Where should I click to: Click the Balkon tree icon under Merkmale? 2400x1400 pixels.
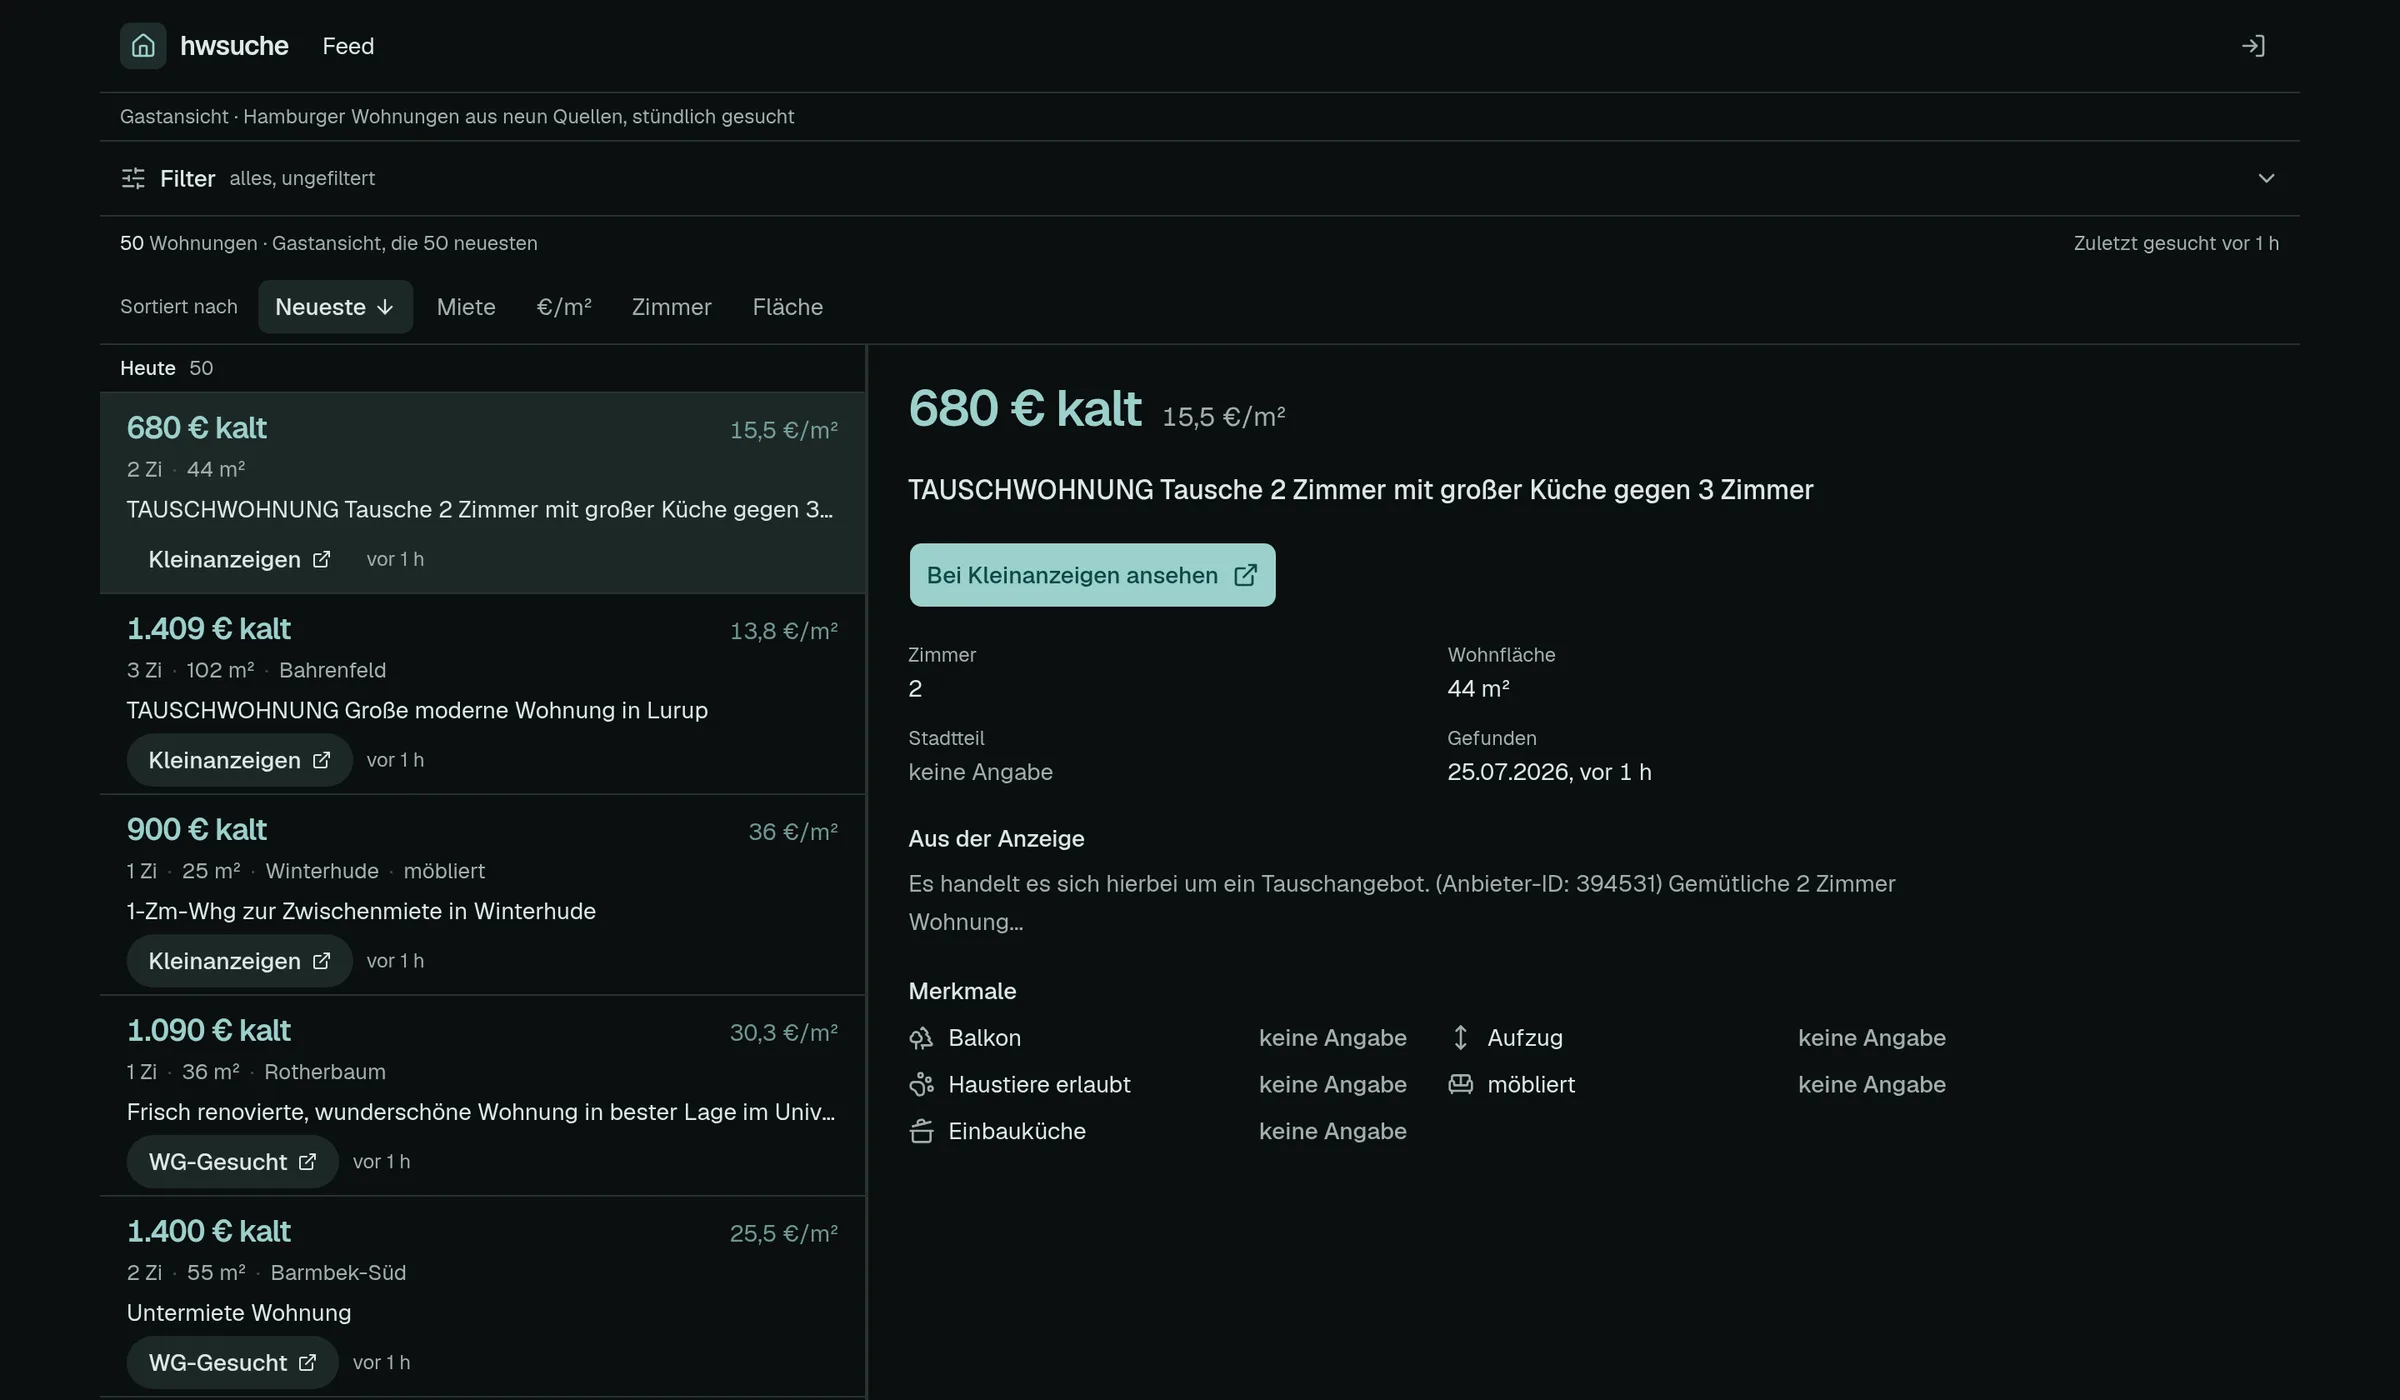click(x=921, y=1038)
